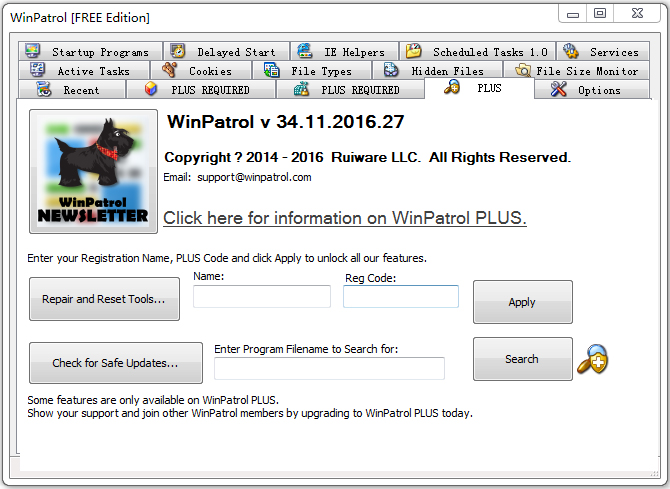Maximize the WinPatrol window
The image size is (670, 489).
600,14
